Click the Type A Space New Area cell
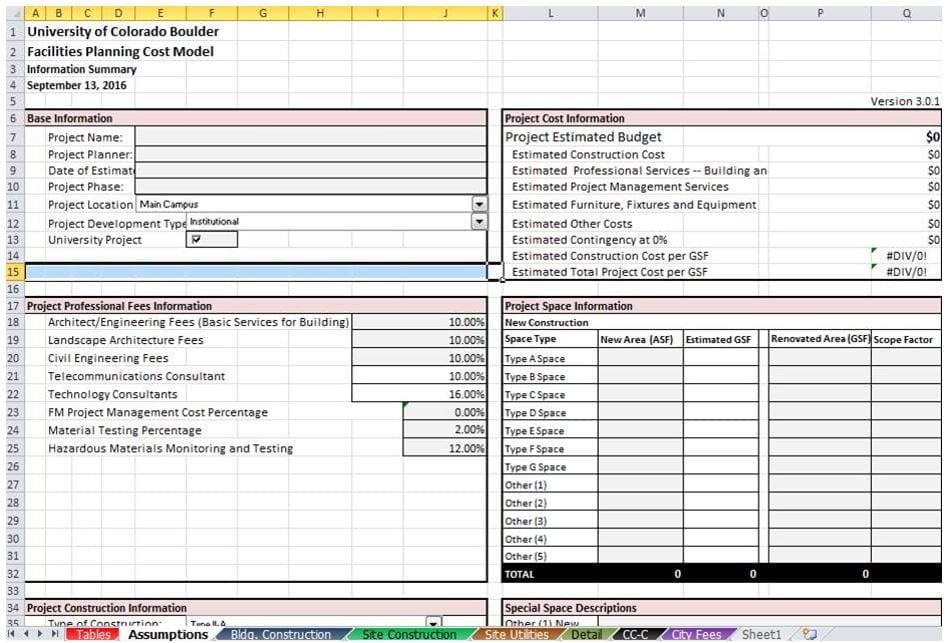This screenshot has width=950, height=643. [x=640, y=359]
